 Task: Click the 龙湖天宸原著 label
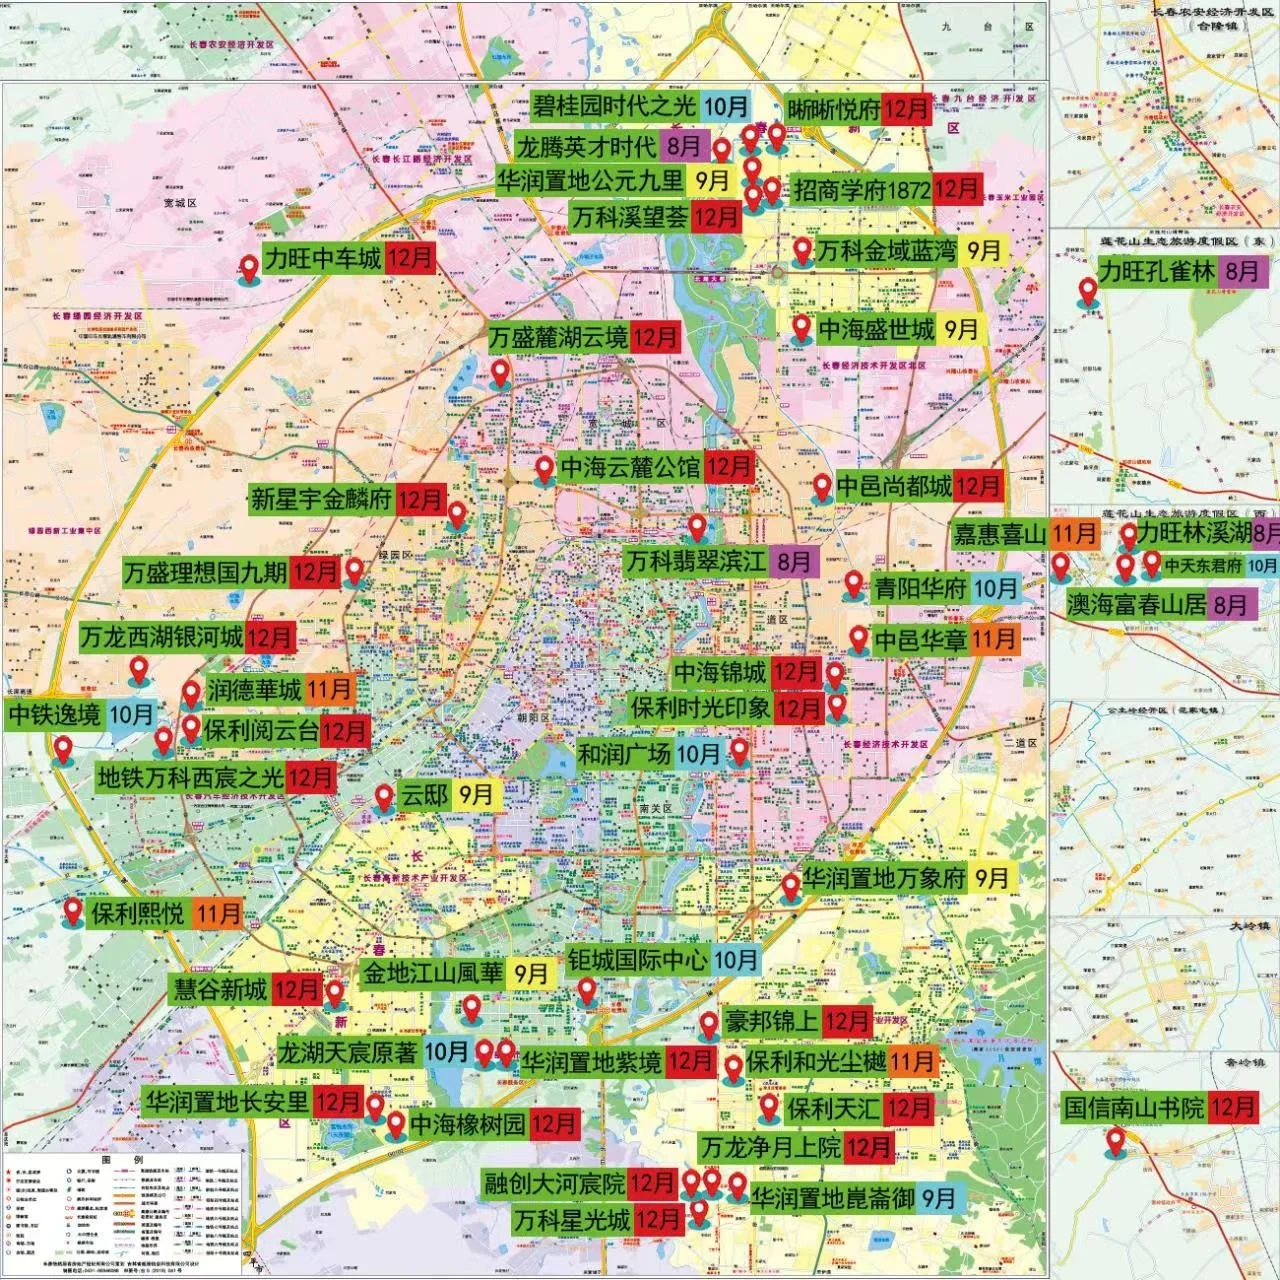(347, 1052)
